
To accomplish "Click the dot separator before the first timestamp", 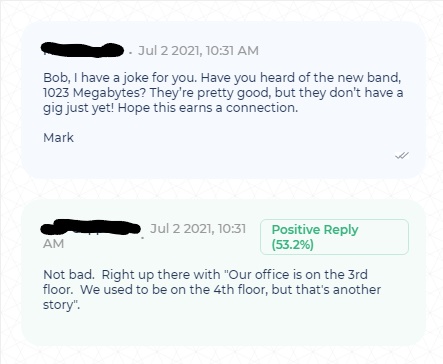I will pyautogui.click(x=130, y=53).
